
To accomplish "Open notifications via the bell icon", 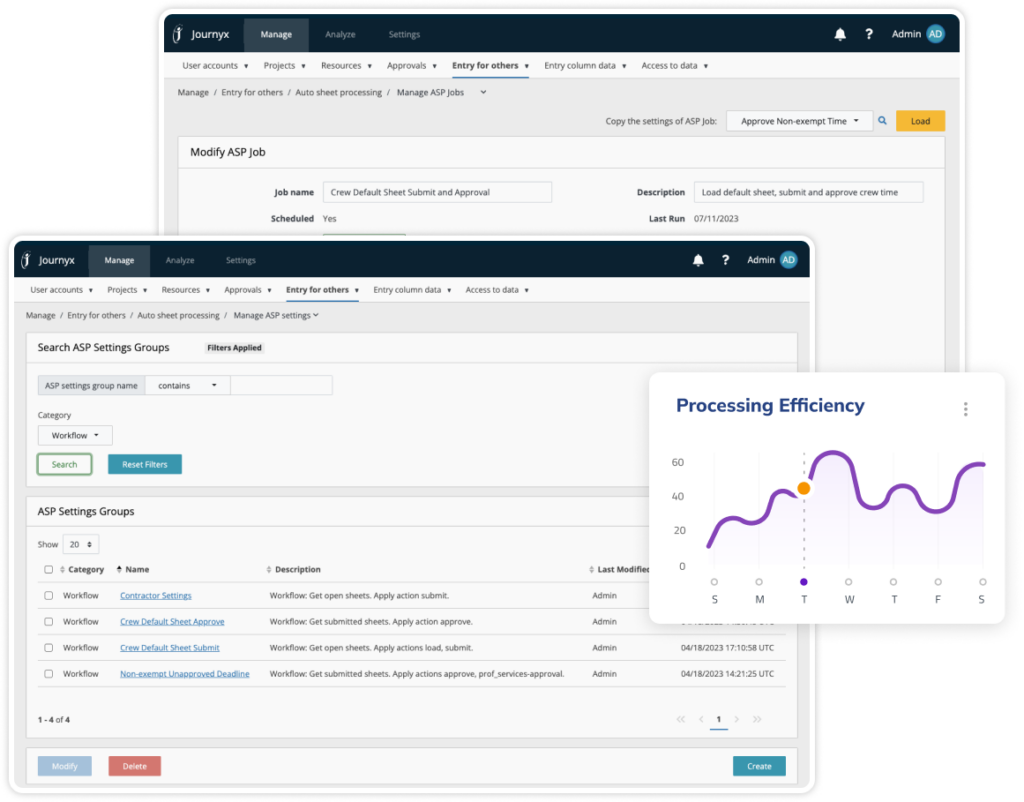I will pos(698,260).
